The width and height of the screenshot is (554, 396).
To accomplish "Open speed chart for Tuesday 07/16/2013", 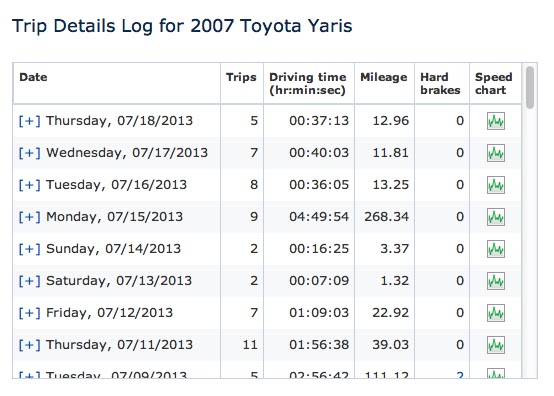I will pyautogui.click(x=496, y=185).
